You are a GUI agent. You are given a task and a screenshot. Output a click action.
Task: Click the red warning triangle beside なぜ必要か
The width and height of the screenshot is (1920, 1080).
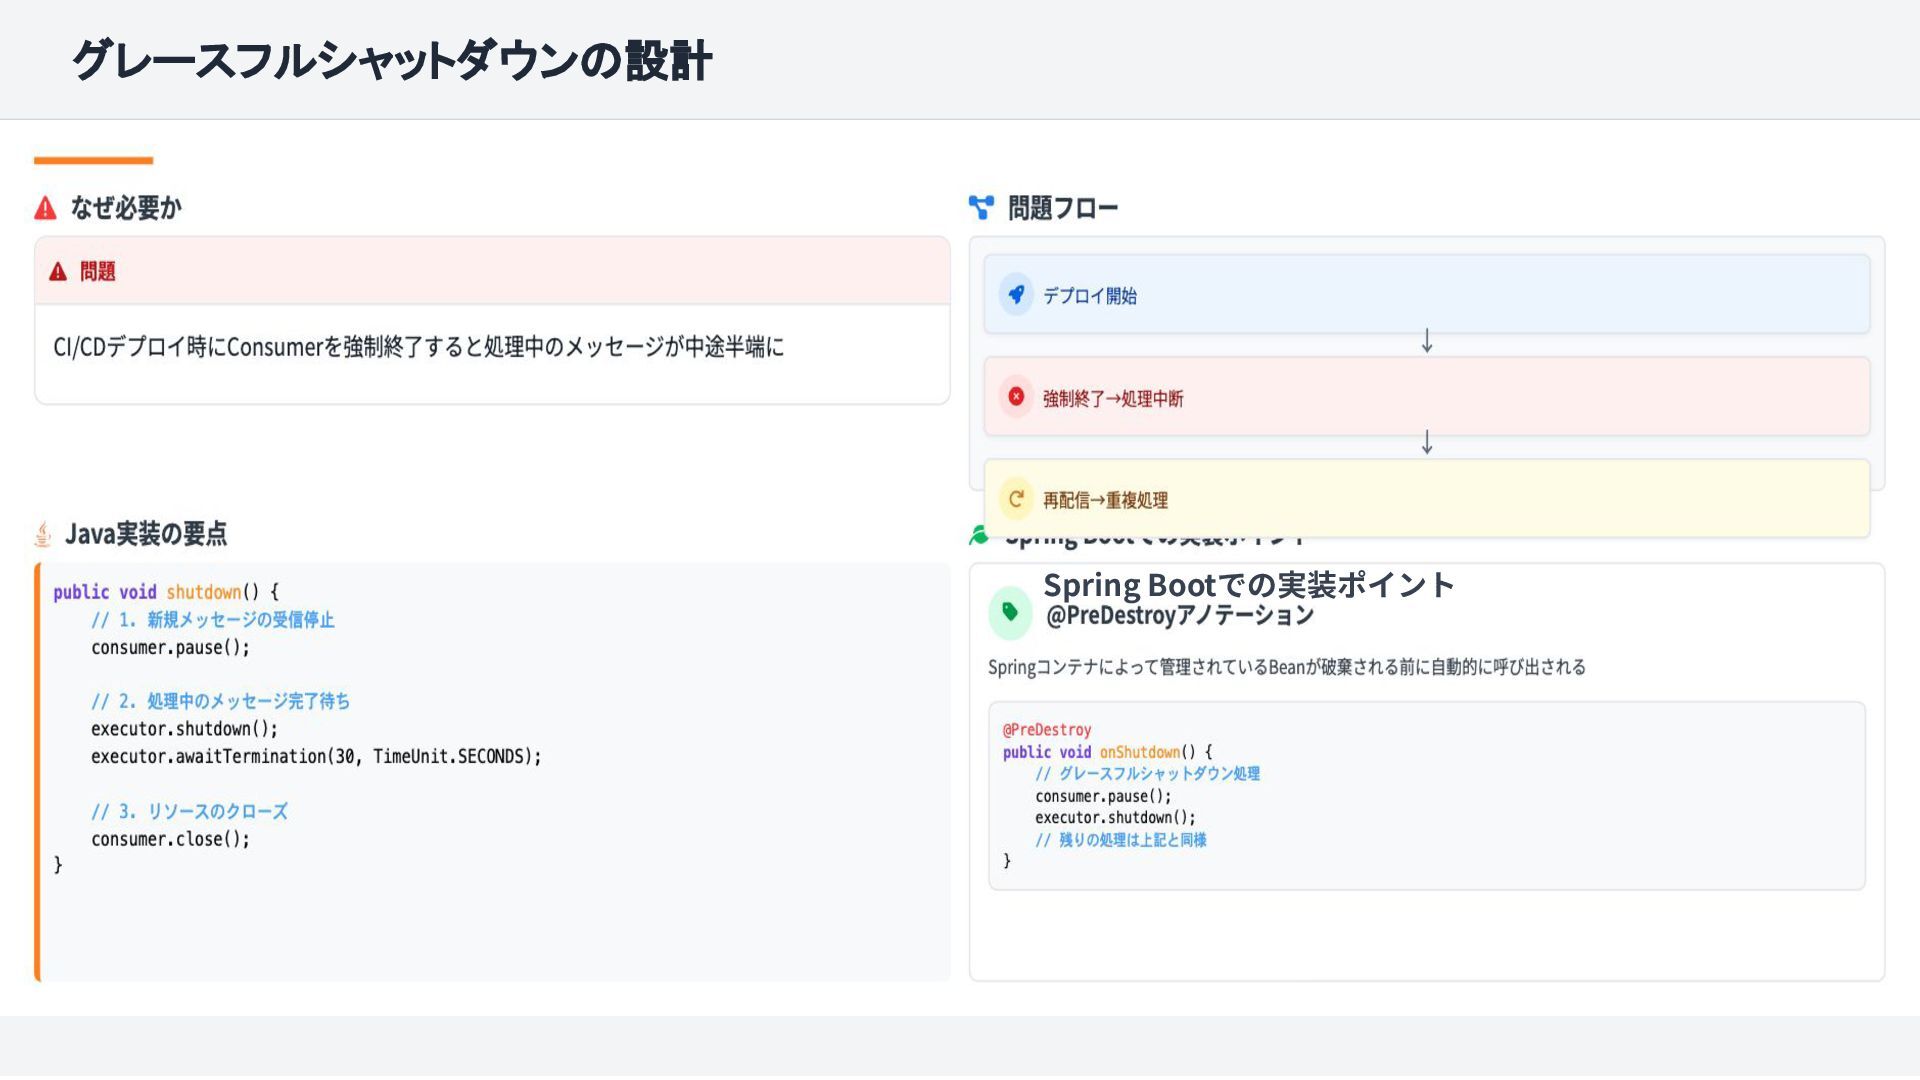[x=45, y=208]
